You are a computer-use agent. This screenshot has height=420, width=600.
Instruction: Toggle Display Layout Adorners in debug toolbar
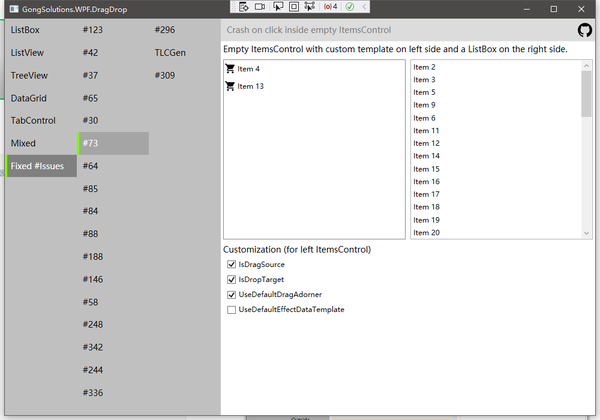tap(294, 7)
